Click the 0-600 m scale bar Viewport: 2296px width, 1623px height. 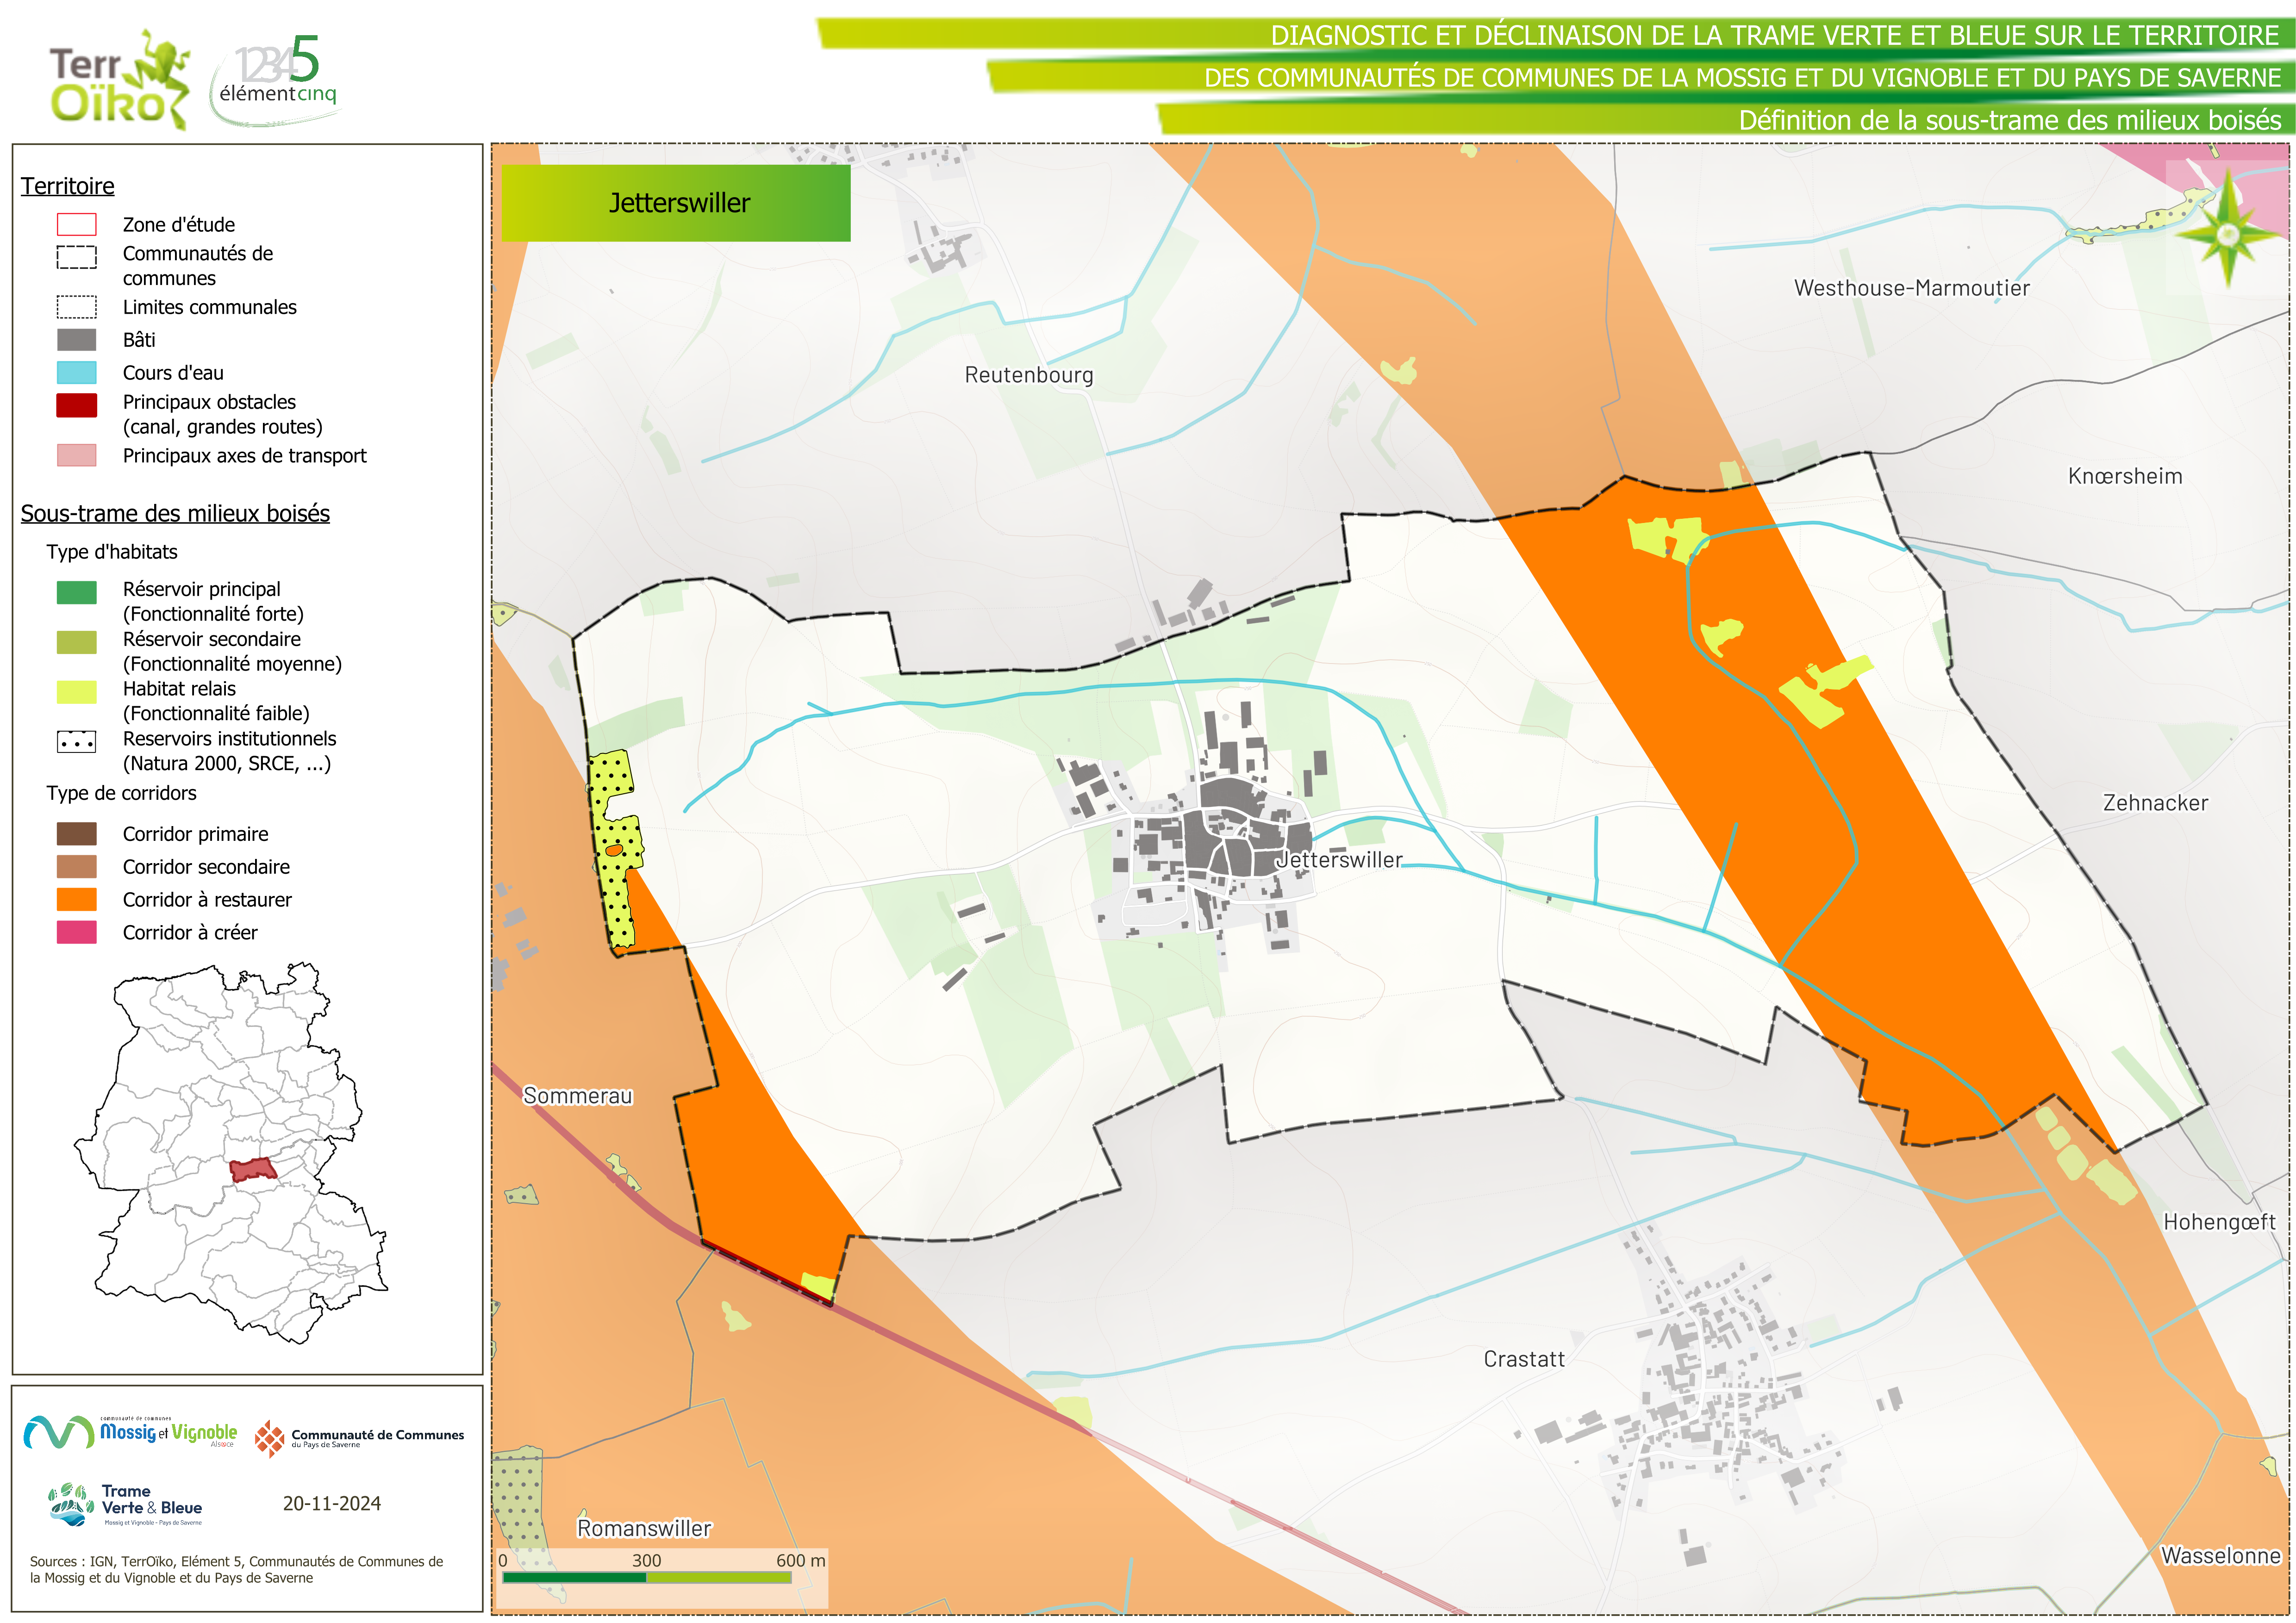647,1577
